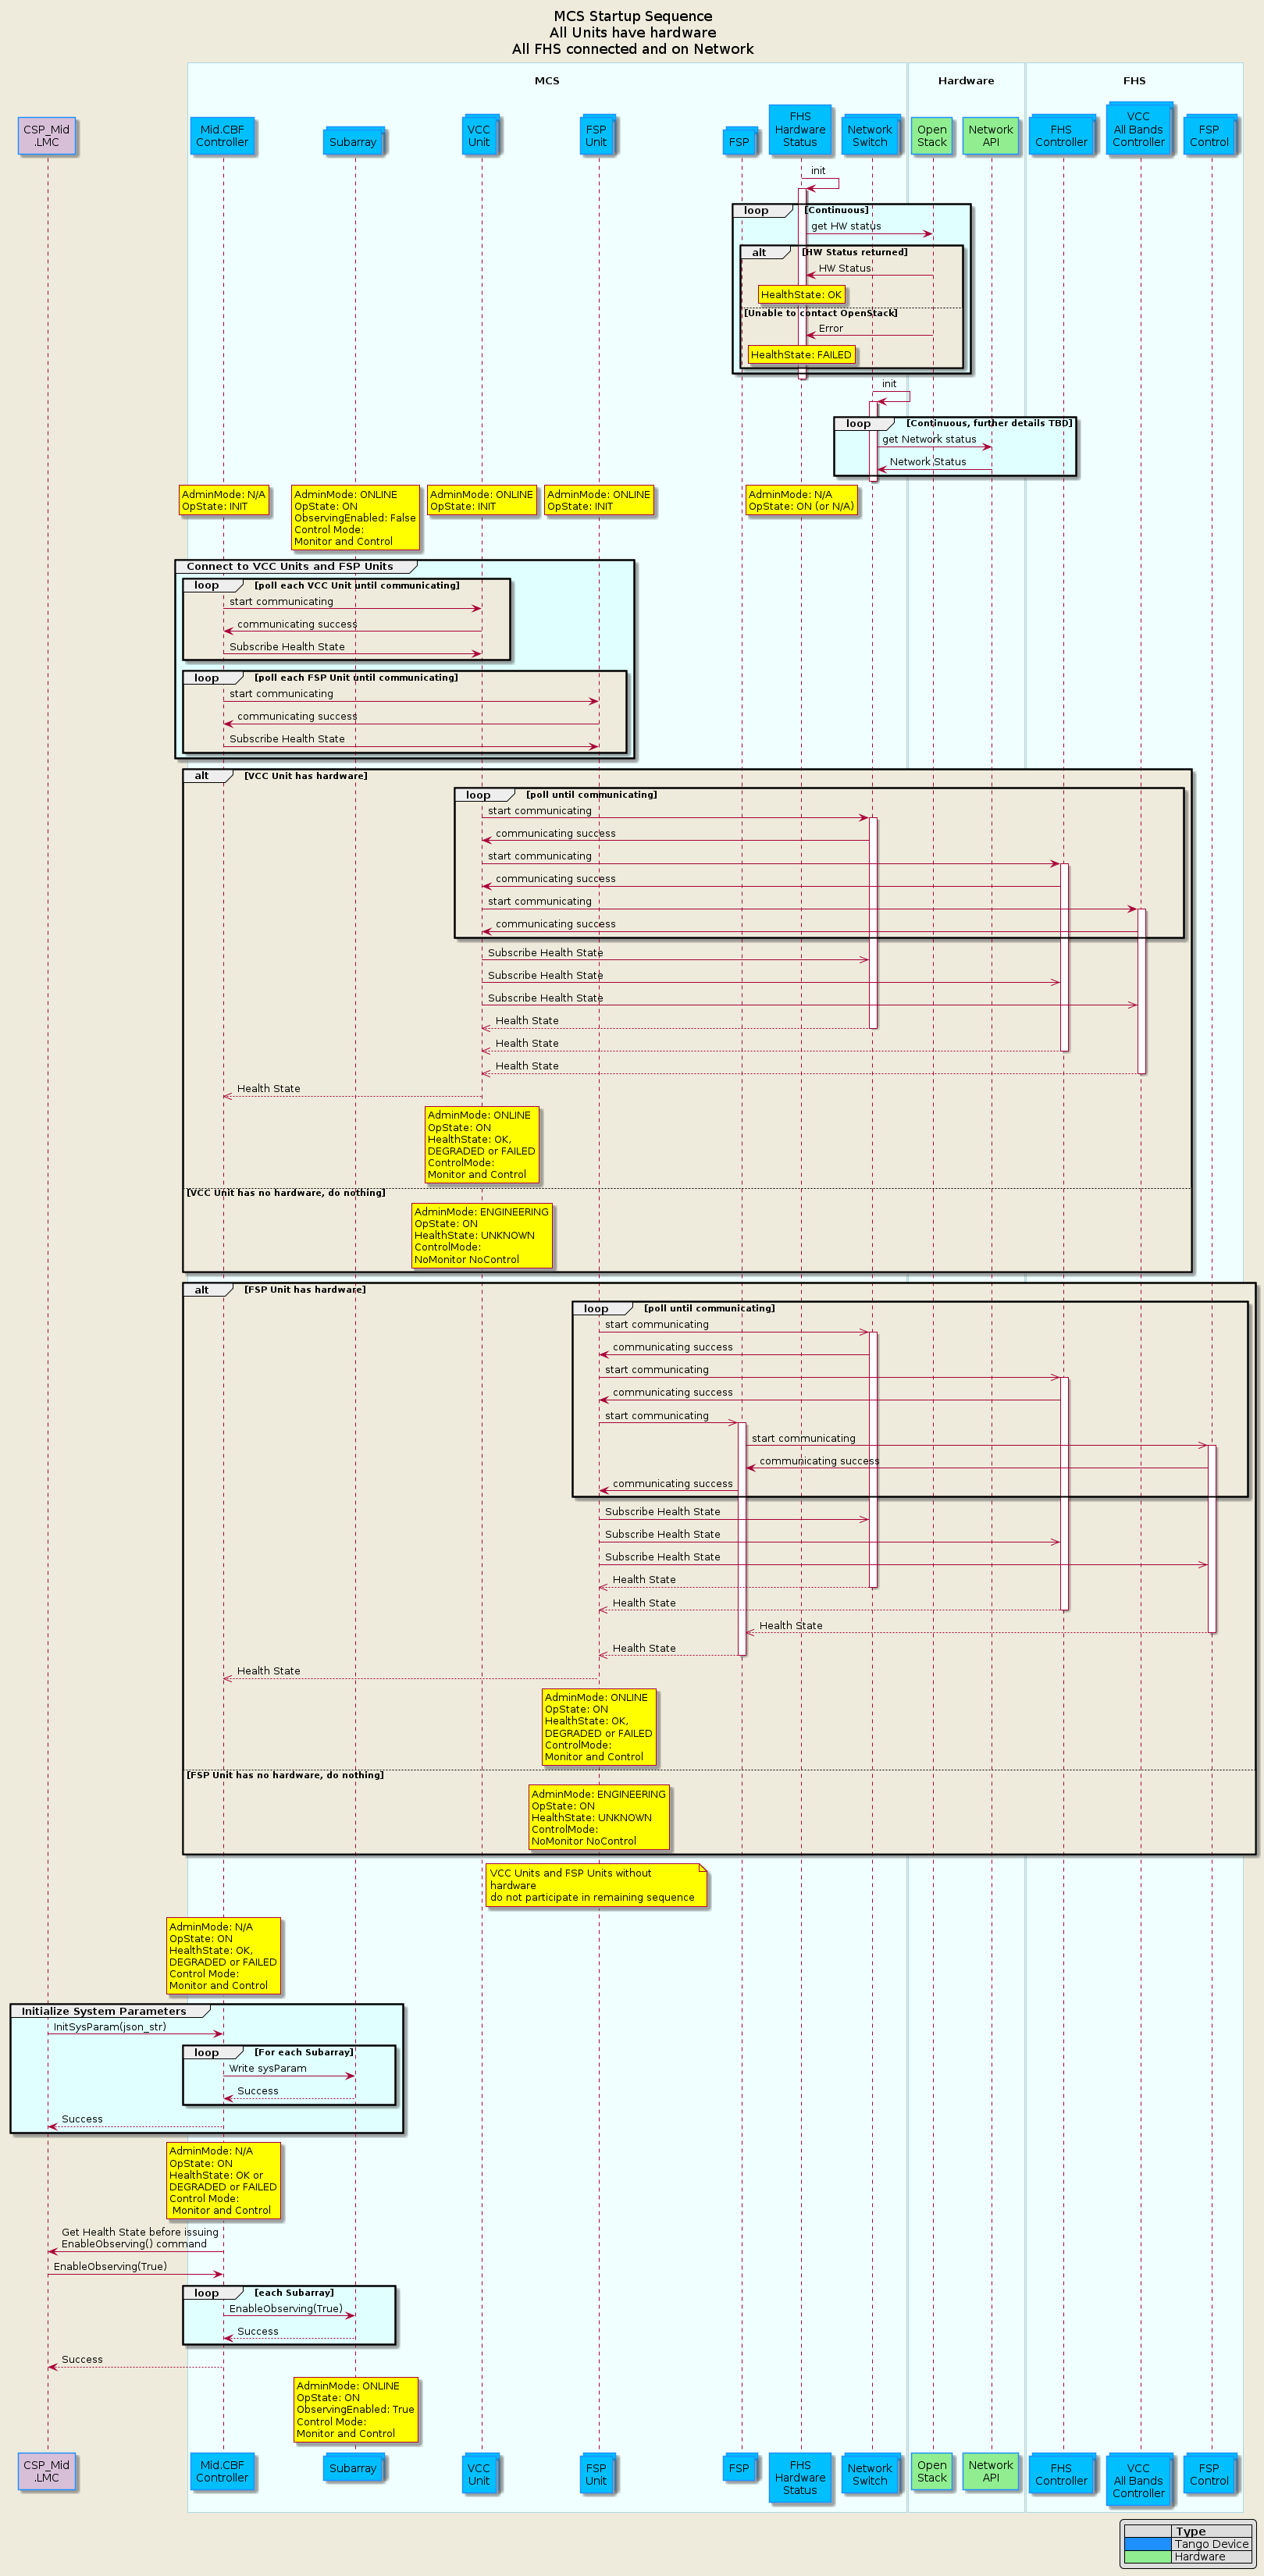This screenshot has width=1264, height=2576.
Task: Click '[FSP Unit has no hardware, do nothing]'
Action: click(x=285, y=1775)
